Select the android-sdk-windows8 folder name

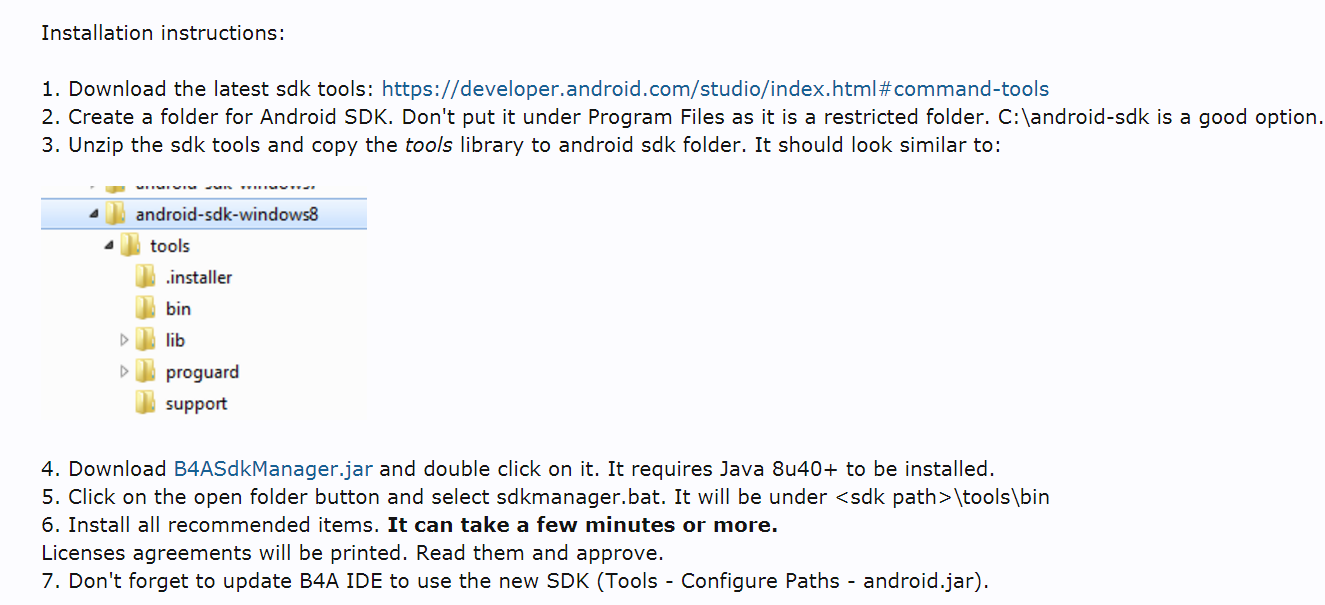227,214
